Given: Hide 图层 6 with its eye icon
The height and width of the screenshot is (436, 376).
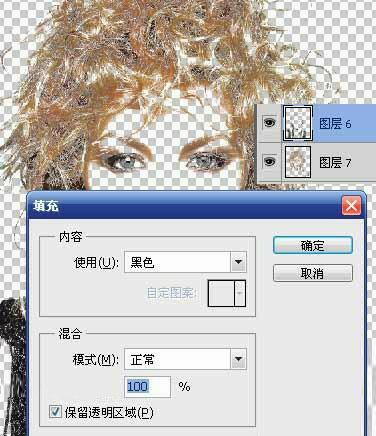Looking at the screenshot, I should (x=269, y=123).
